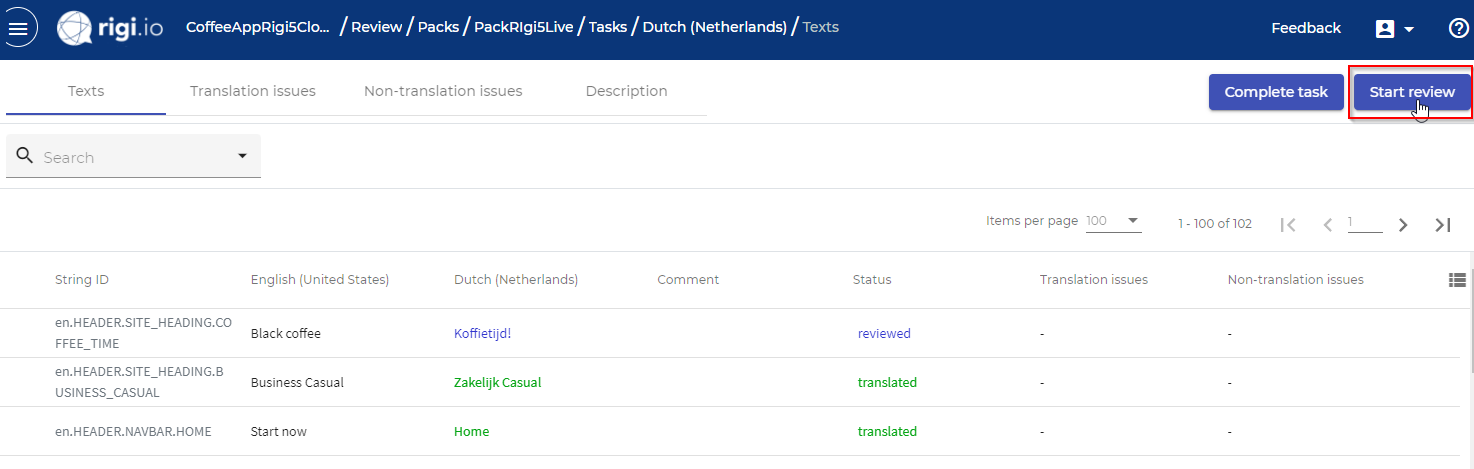
Task: Go to the first page of results
Action: pyautogui.click(x=1289, y=225)
